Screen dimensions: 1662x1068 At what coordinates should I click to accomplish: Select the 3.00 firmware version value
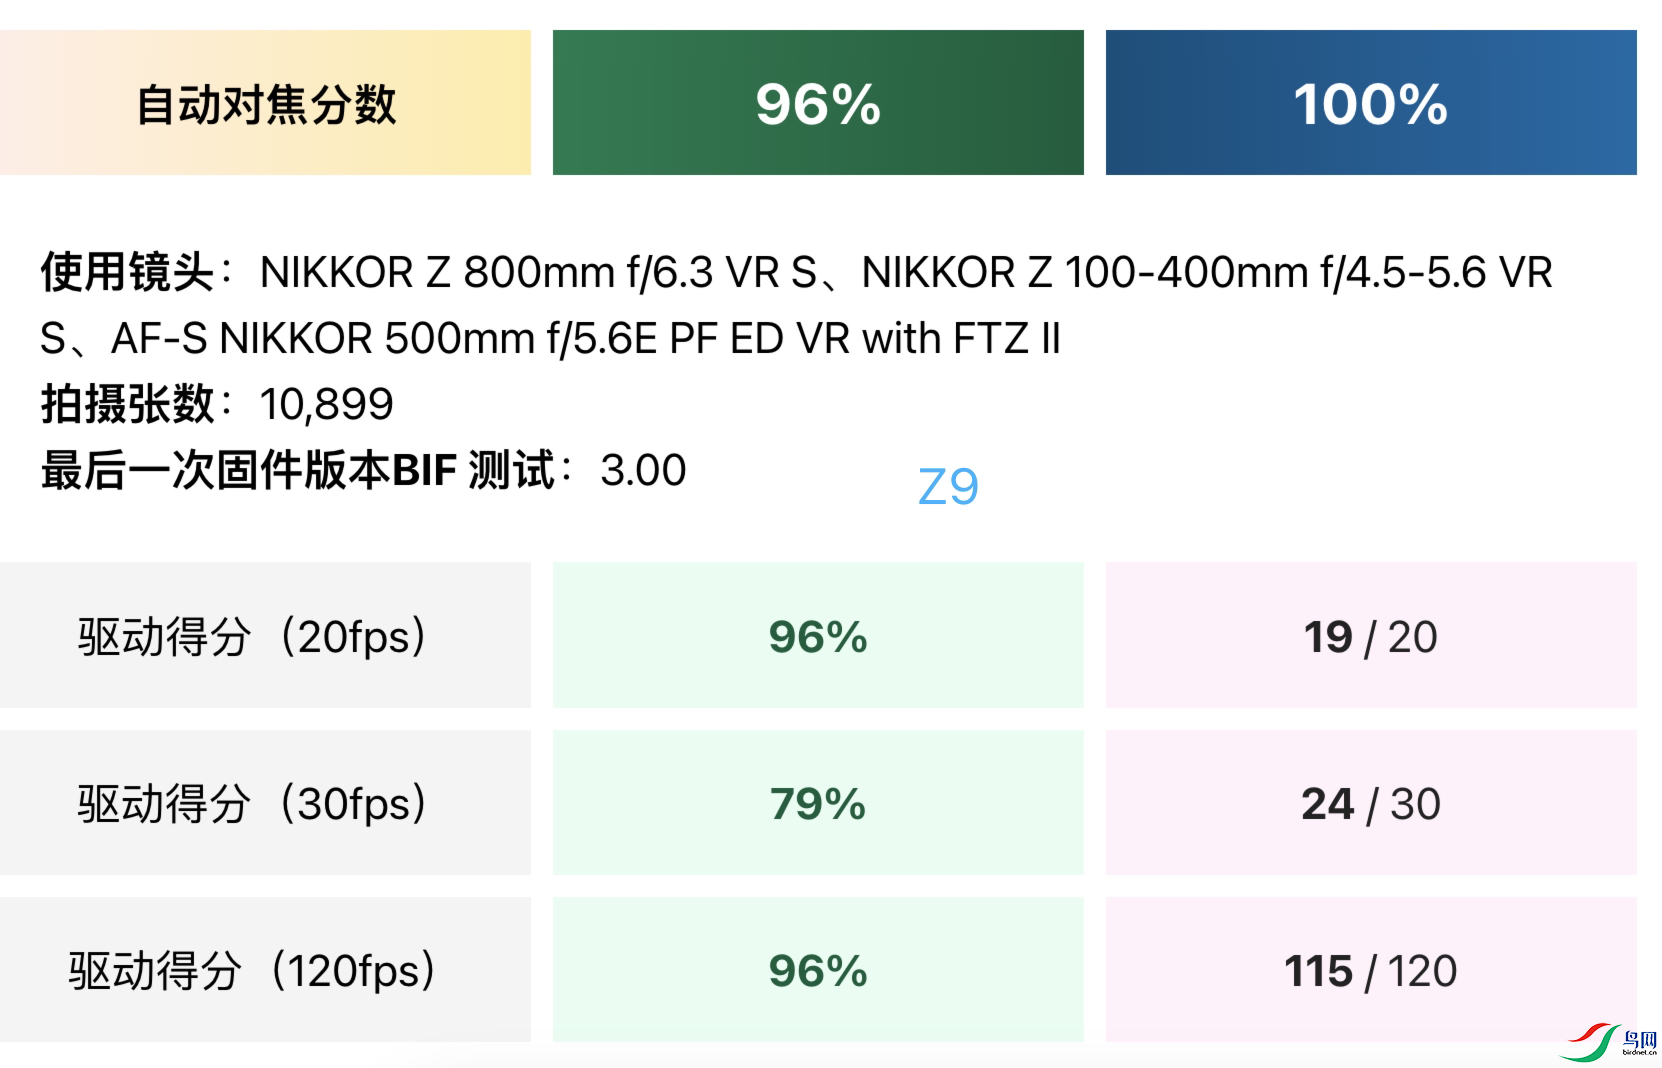pyautogui.click(x=643, y=470)
